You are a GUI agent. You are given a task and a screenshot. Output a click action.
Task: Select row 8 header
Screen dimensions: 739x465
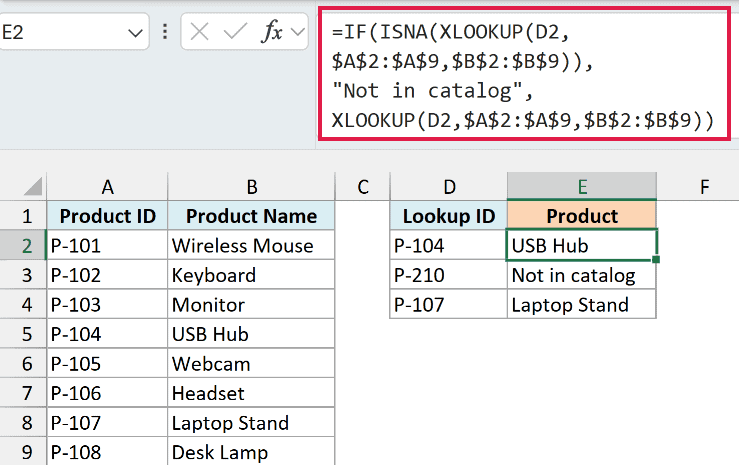click(23, 423)
